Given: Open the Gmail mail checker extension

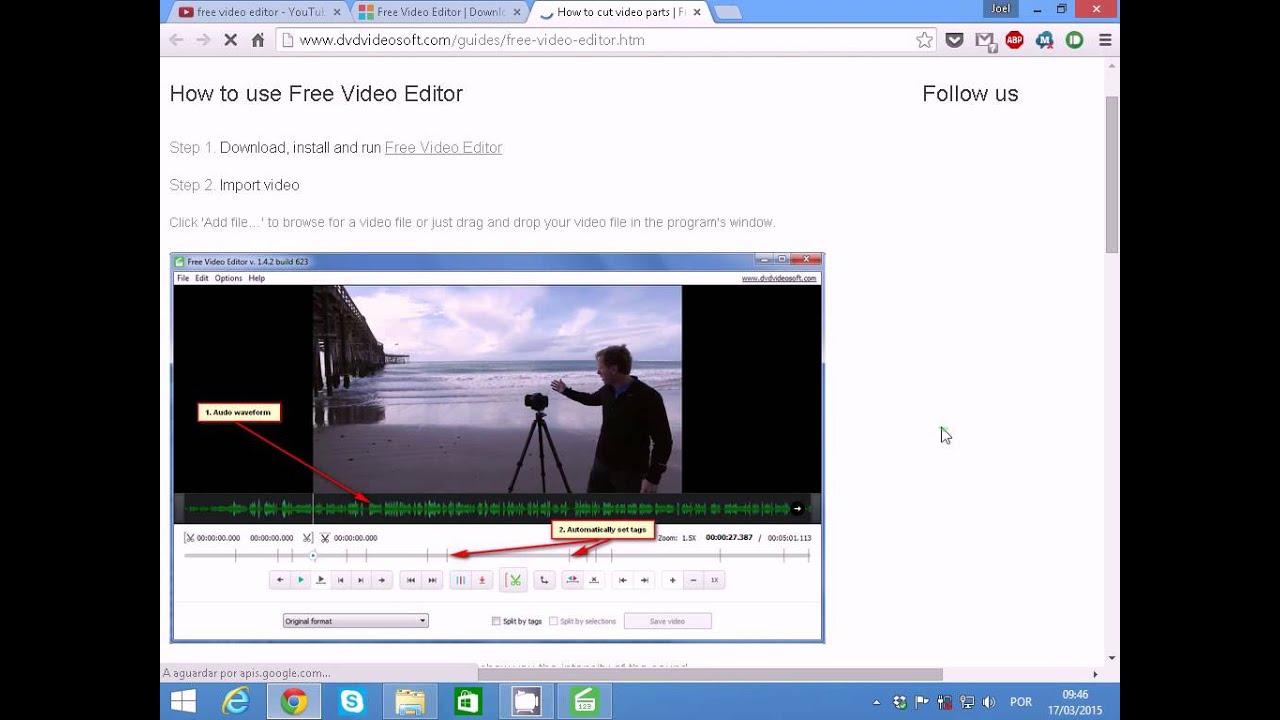Looking at the screenshot, I should tap(984, 40).
